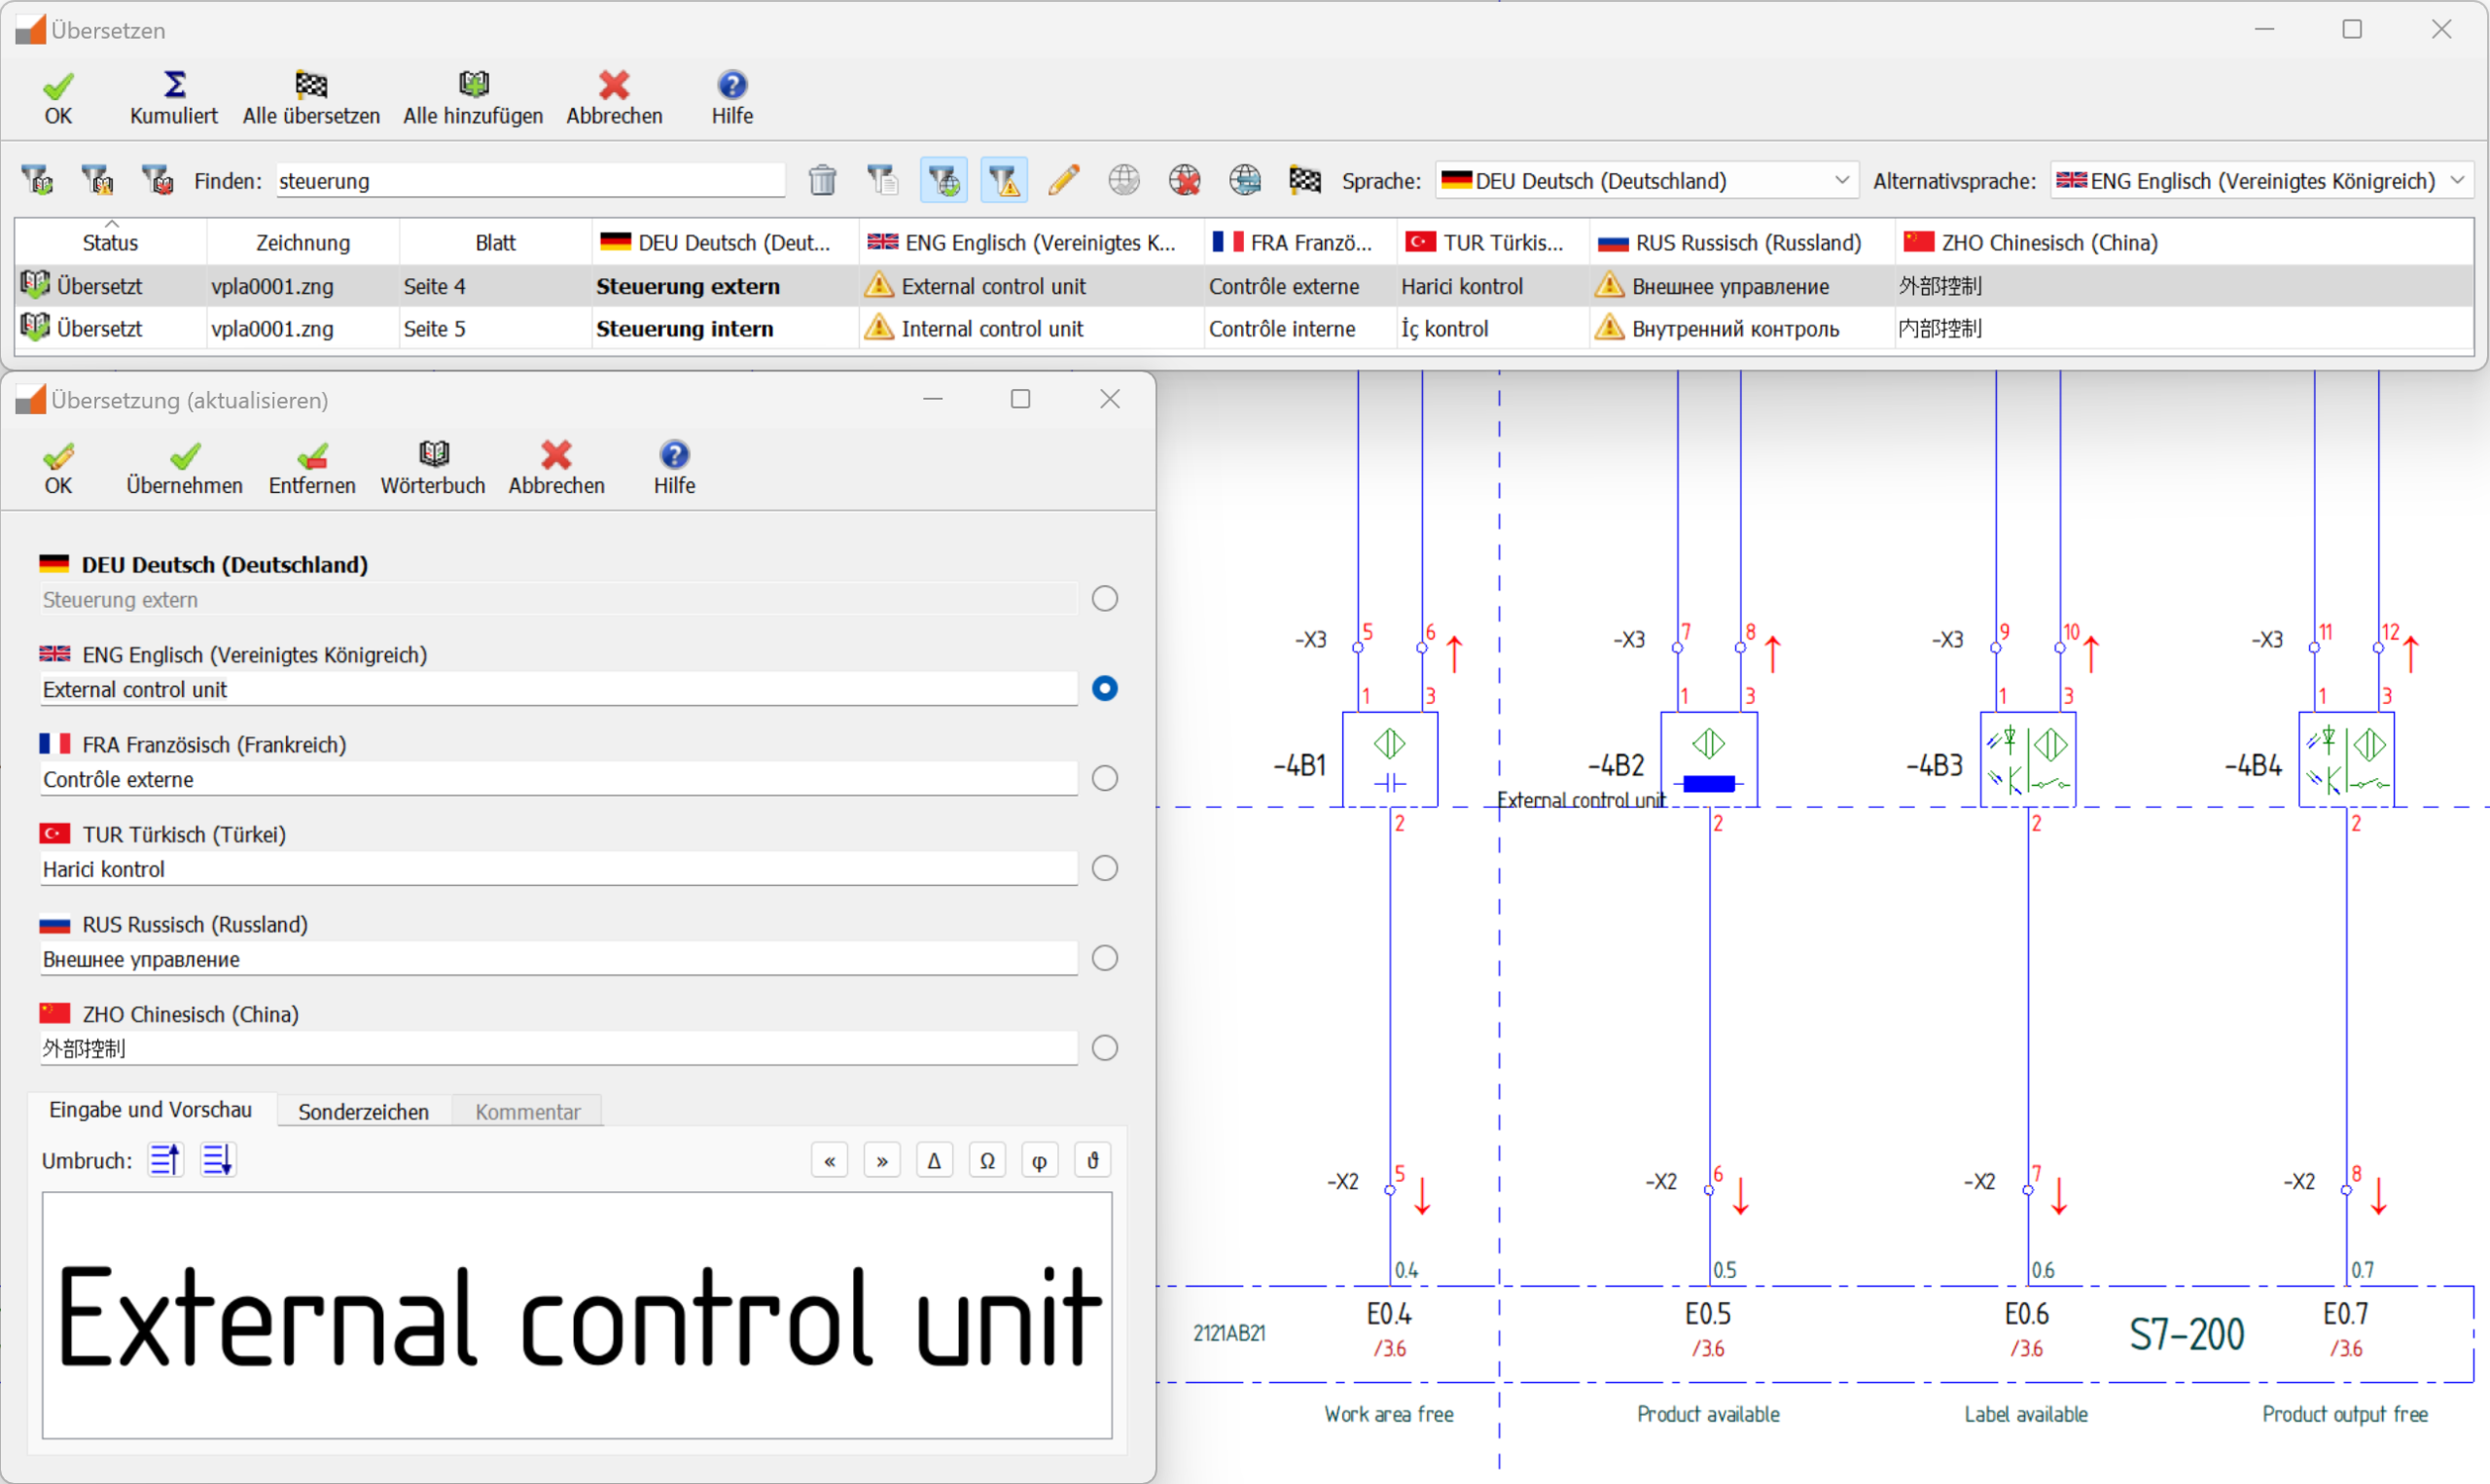Click the trash can icon beside the Finden field
Screen dimensions: 2490x1484
point(822,181)
